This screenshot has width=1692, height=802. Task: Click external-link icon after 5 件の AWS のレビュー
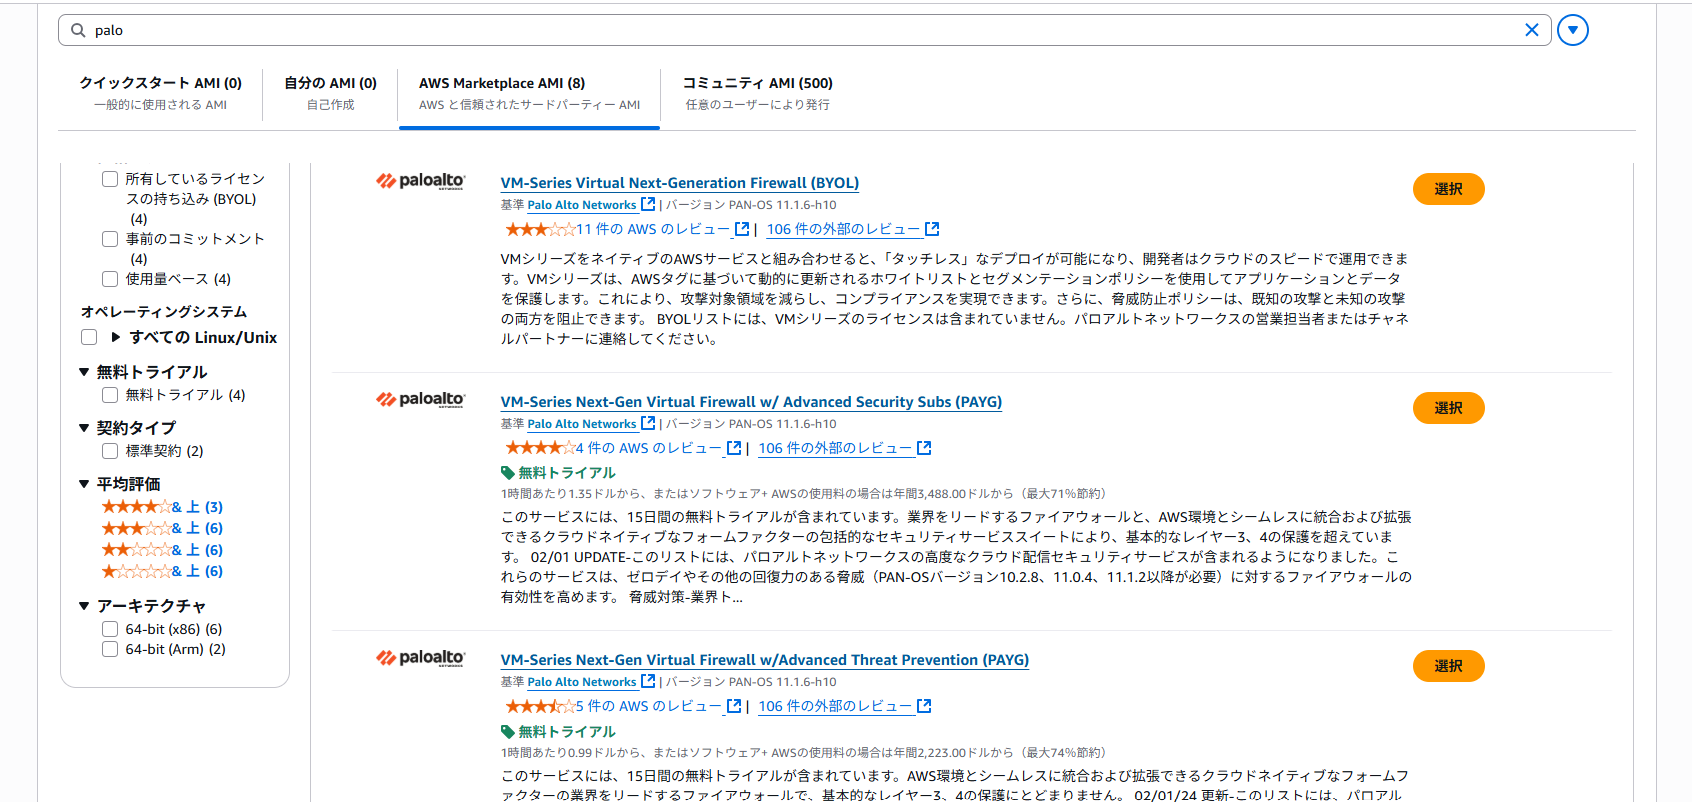tap(734, 706)
